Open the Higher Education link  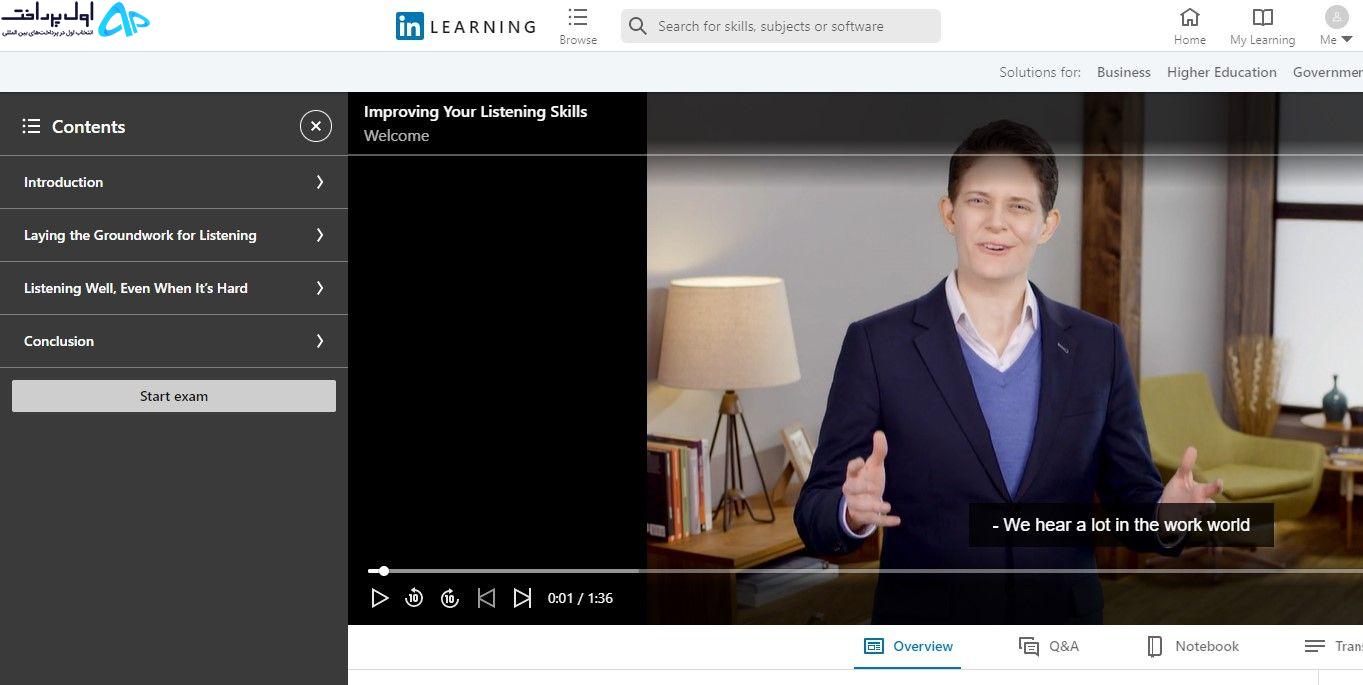point(1221,72)
